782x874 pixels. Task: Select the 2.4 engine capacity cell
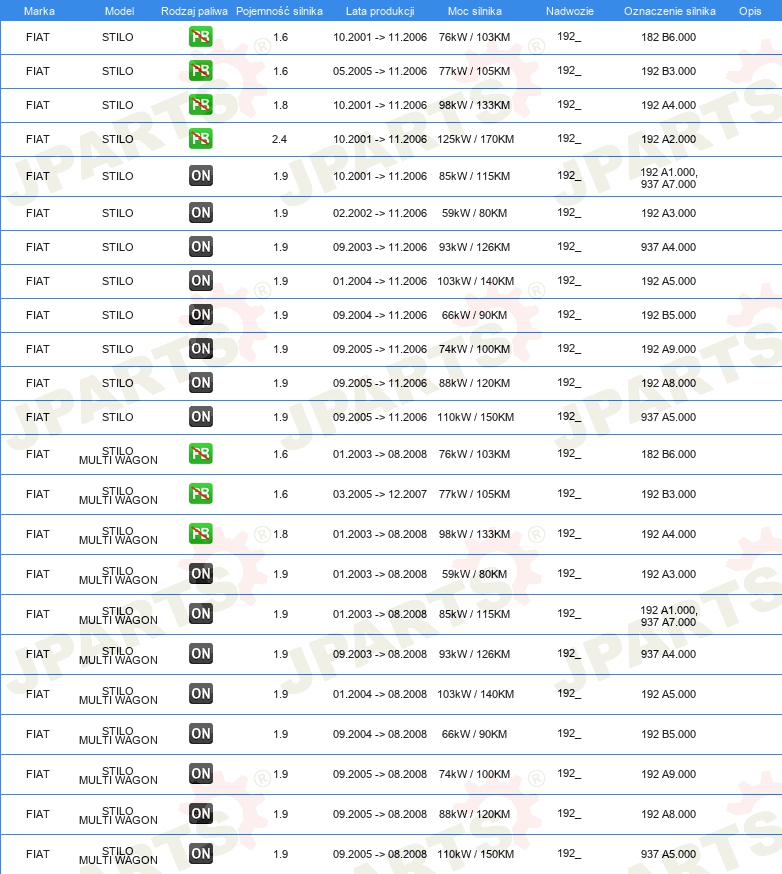point(279,139)
